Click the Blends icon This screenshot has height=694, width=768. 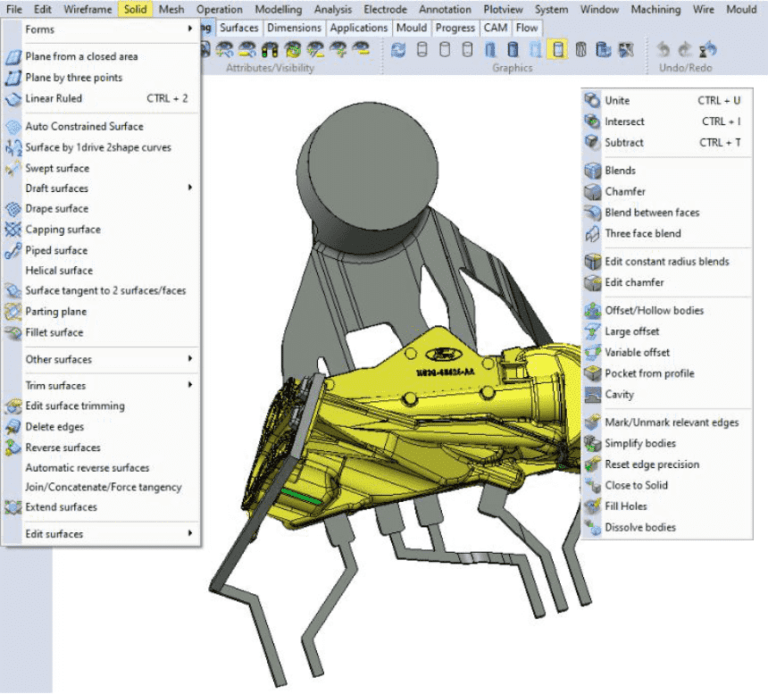(592, 171)
